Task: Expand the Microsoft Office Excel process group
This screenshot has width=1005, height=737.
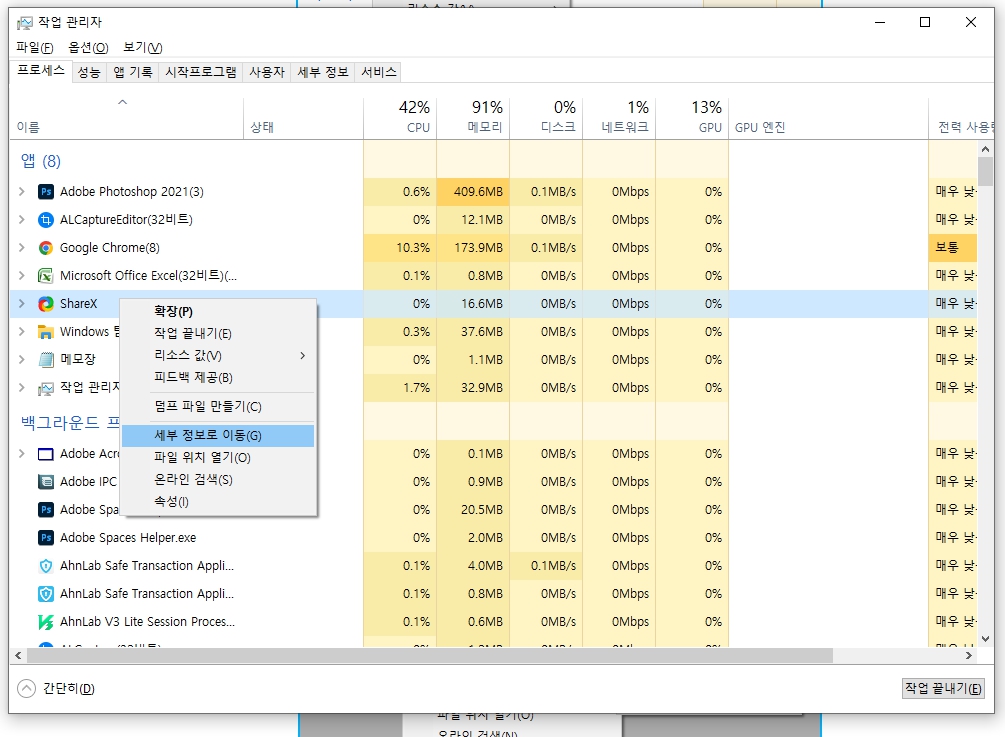Action: tap(22, 276)
